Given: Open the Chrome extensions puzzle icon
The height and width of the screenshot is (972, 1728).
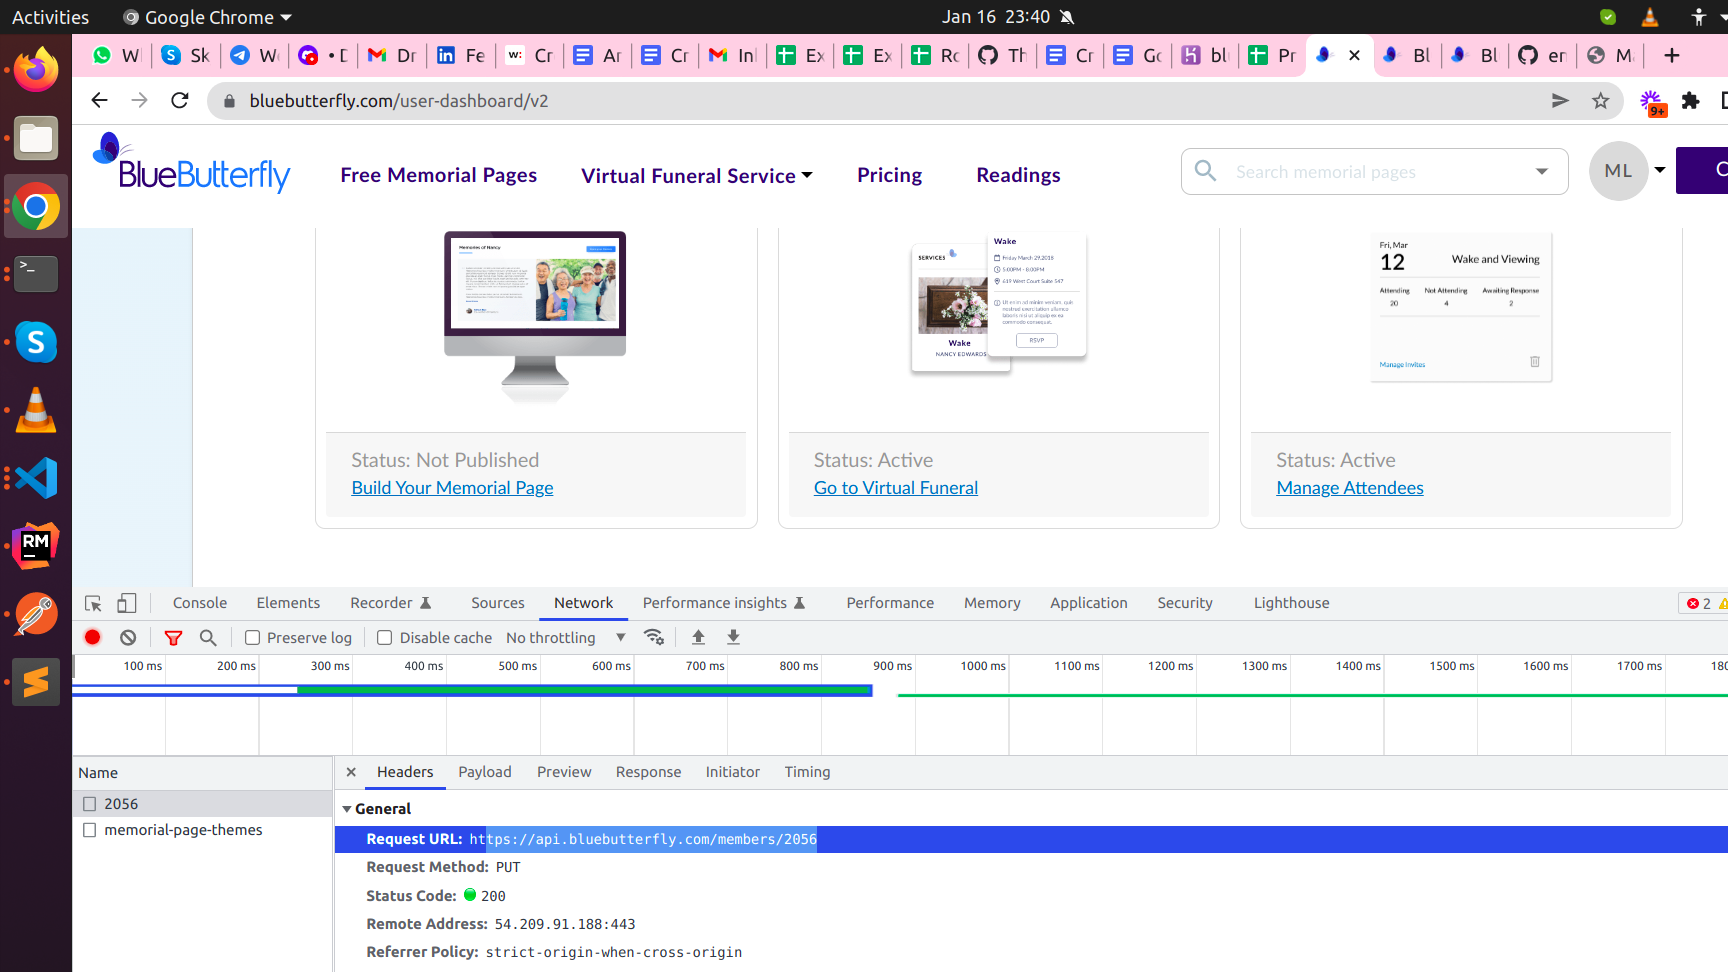Looking at the screenshot, I should 1690,100.
